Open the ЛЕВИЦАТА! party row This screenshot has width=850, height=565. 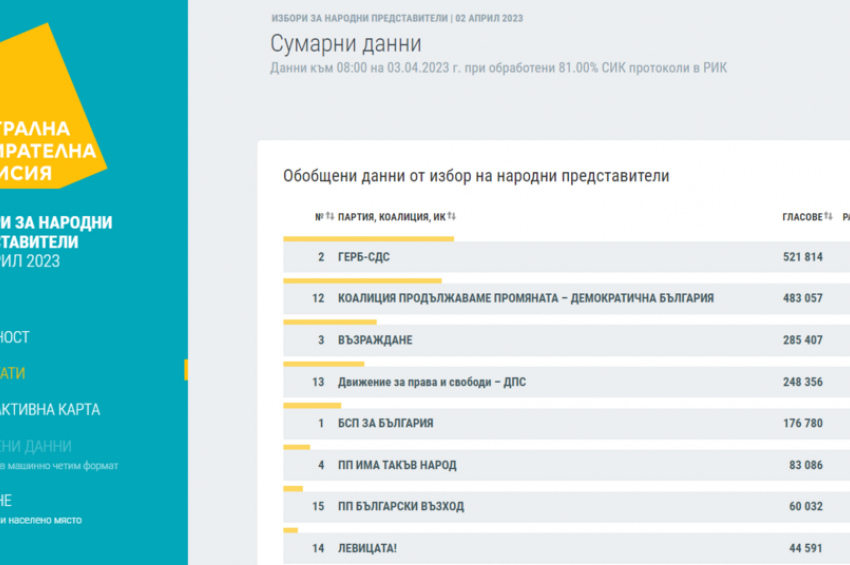[368, 548]
